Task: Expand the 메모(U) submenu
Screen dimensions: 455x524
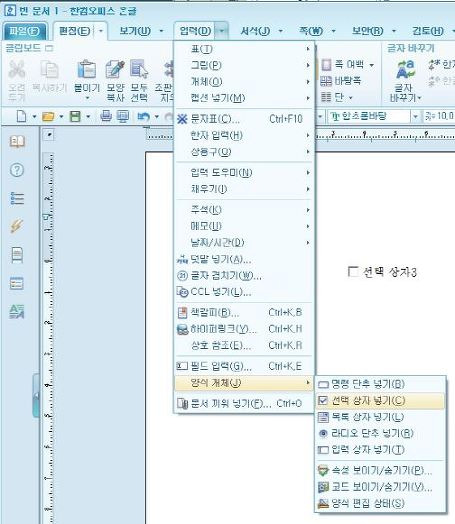Action: (244, 226)
